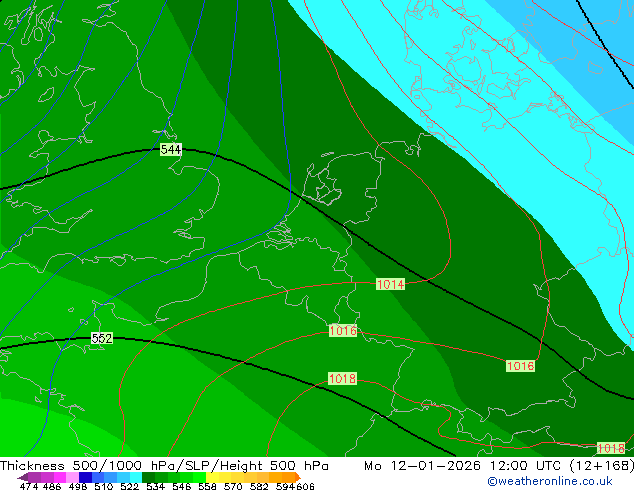Viewport: 634px width, 490px height.
Task: Click the 544 height contour label
Action: pos(171,150)
